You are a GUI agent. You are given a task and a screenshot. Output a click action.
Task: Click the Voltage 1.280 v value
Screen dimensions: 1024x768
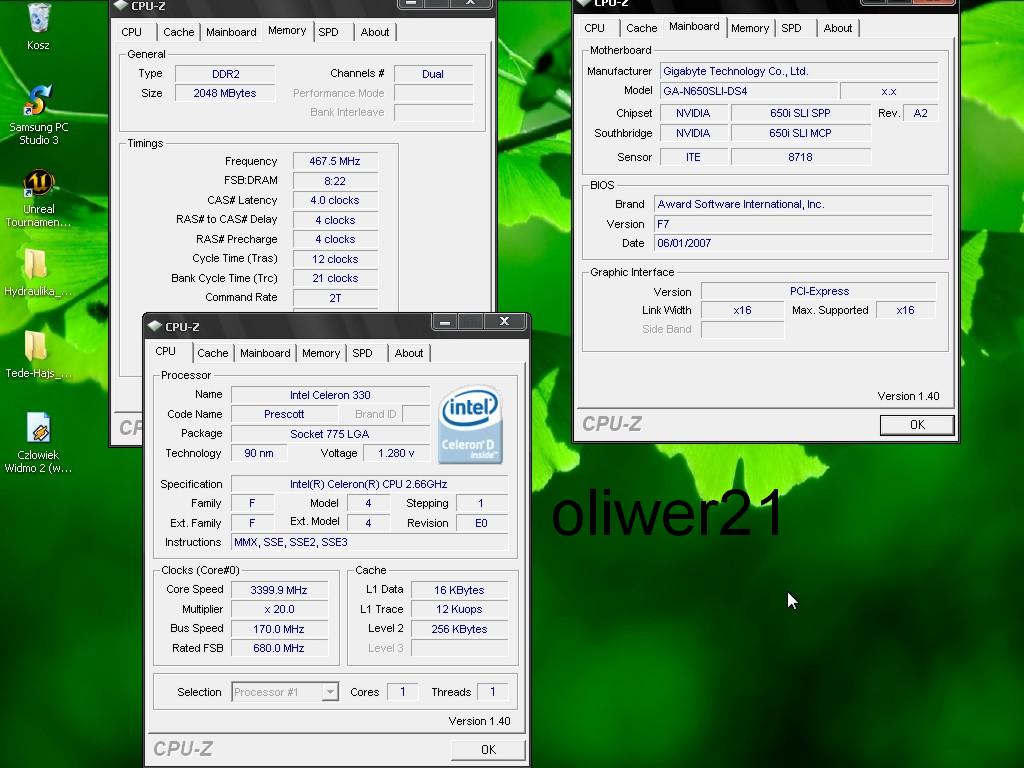396,453
